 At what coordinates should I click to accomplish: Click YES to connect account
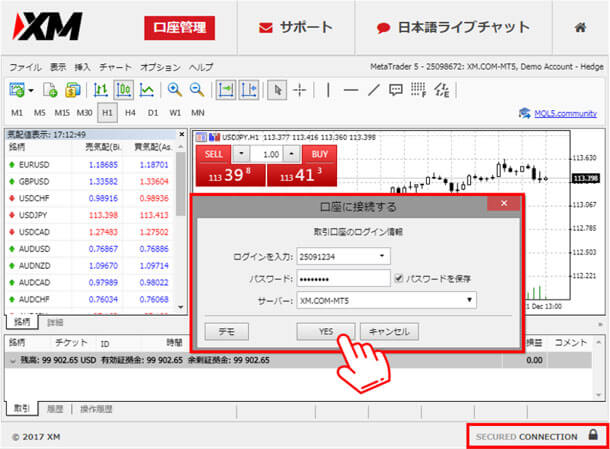(x=326, y=331)
